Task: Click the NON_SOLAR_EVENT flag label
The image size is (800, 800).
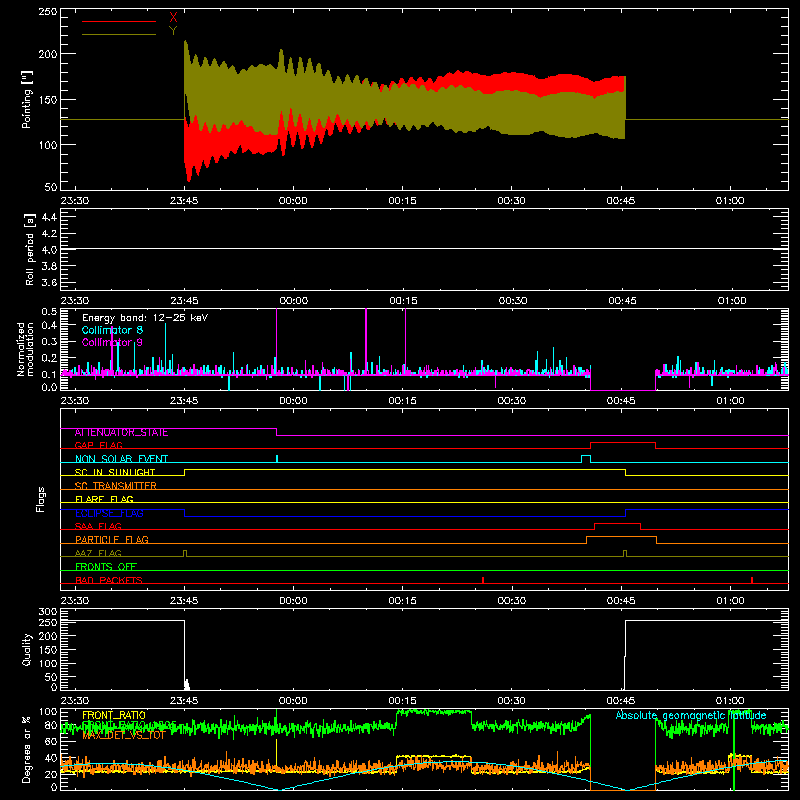Action: coord(121,459)
